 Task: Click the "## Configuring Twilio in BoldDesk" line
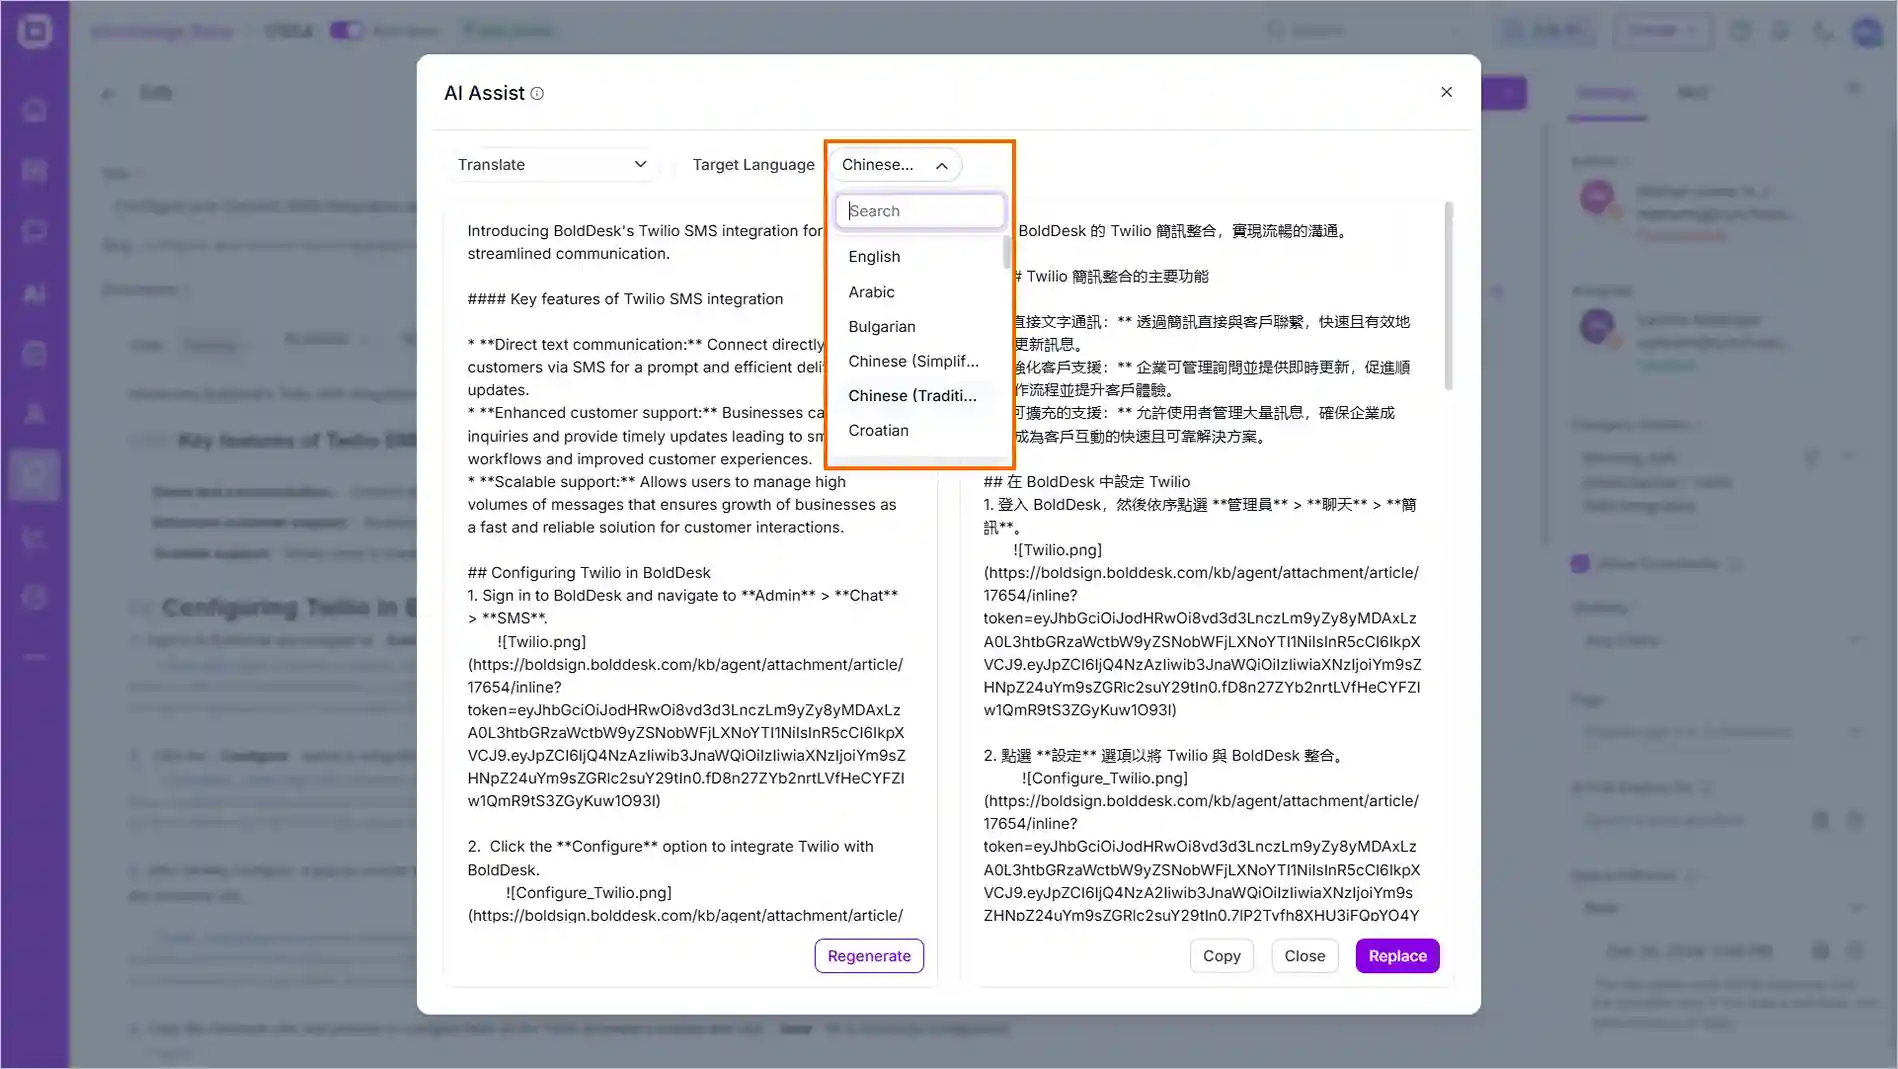pos(589,573)
